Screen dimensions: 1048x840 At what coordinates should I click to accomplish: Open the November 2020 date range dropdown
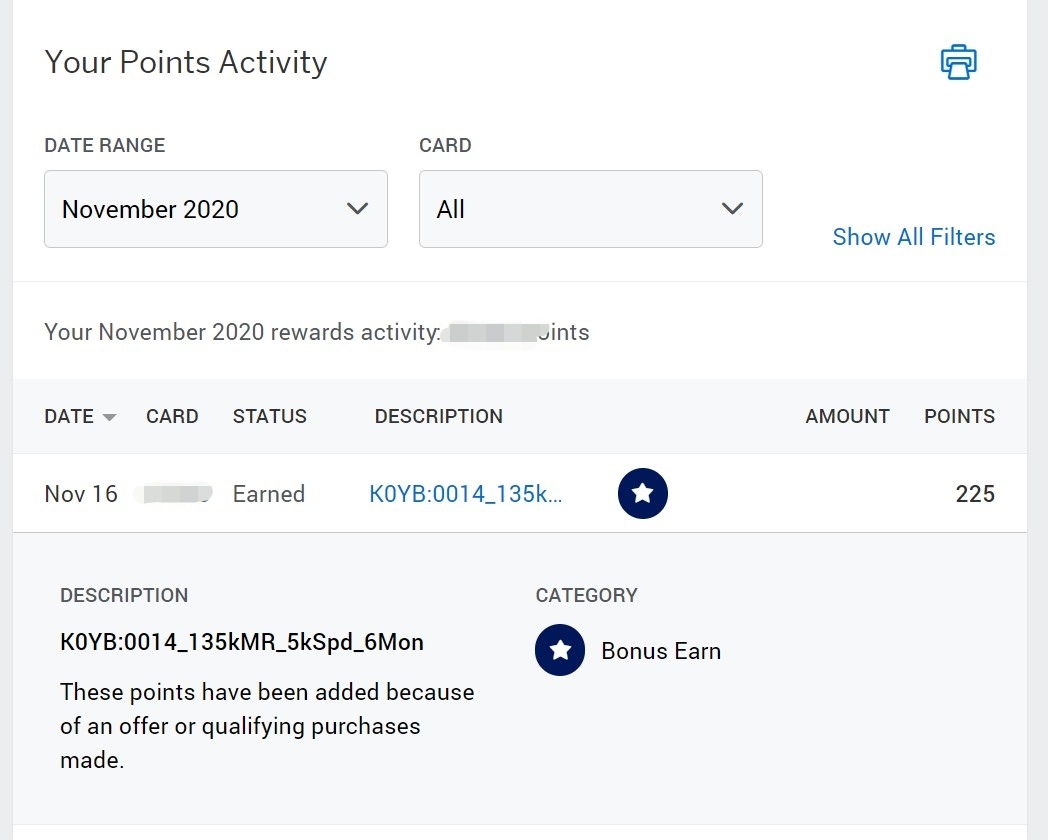pyautogui.click(x=215, y=209)
